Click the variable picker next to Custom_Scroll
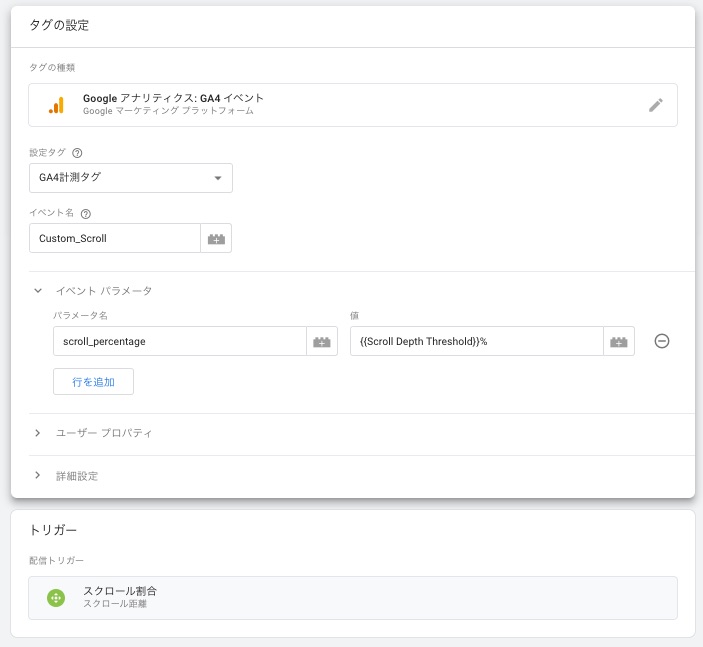The width and height of the screenshot is (703, 647). [x=216, y=239]
